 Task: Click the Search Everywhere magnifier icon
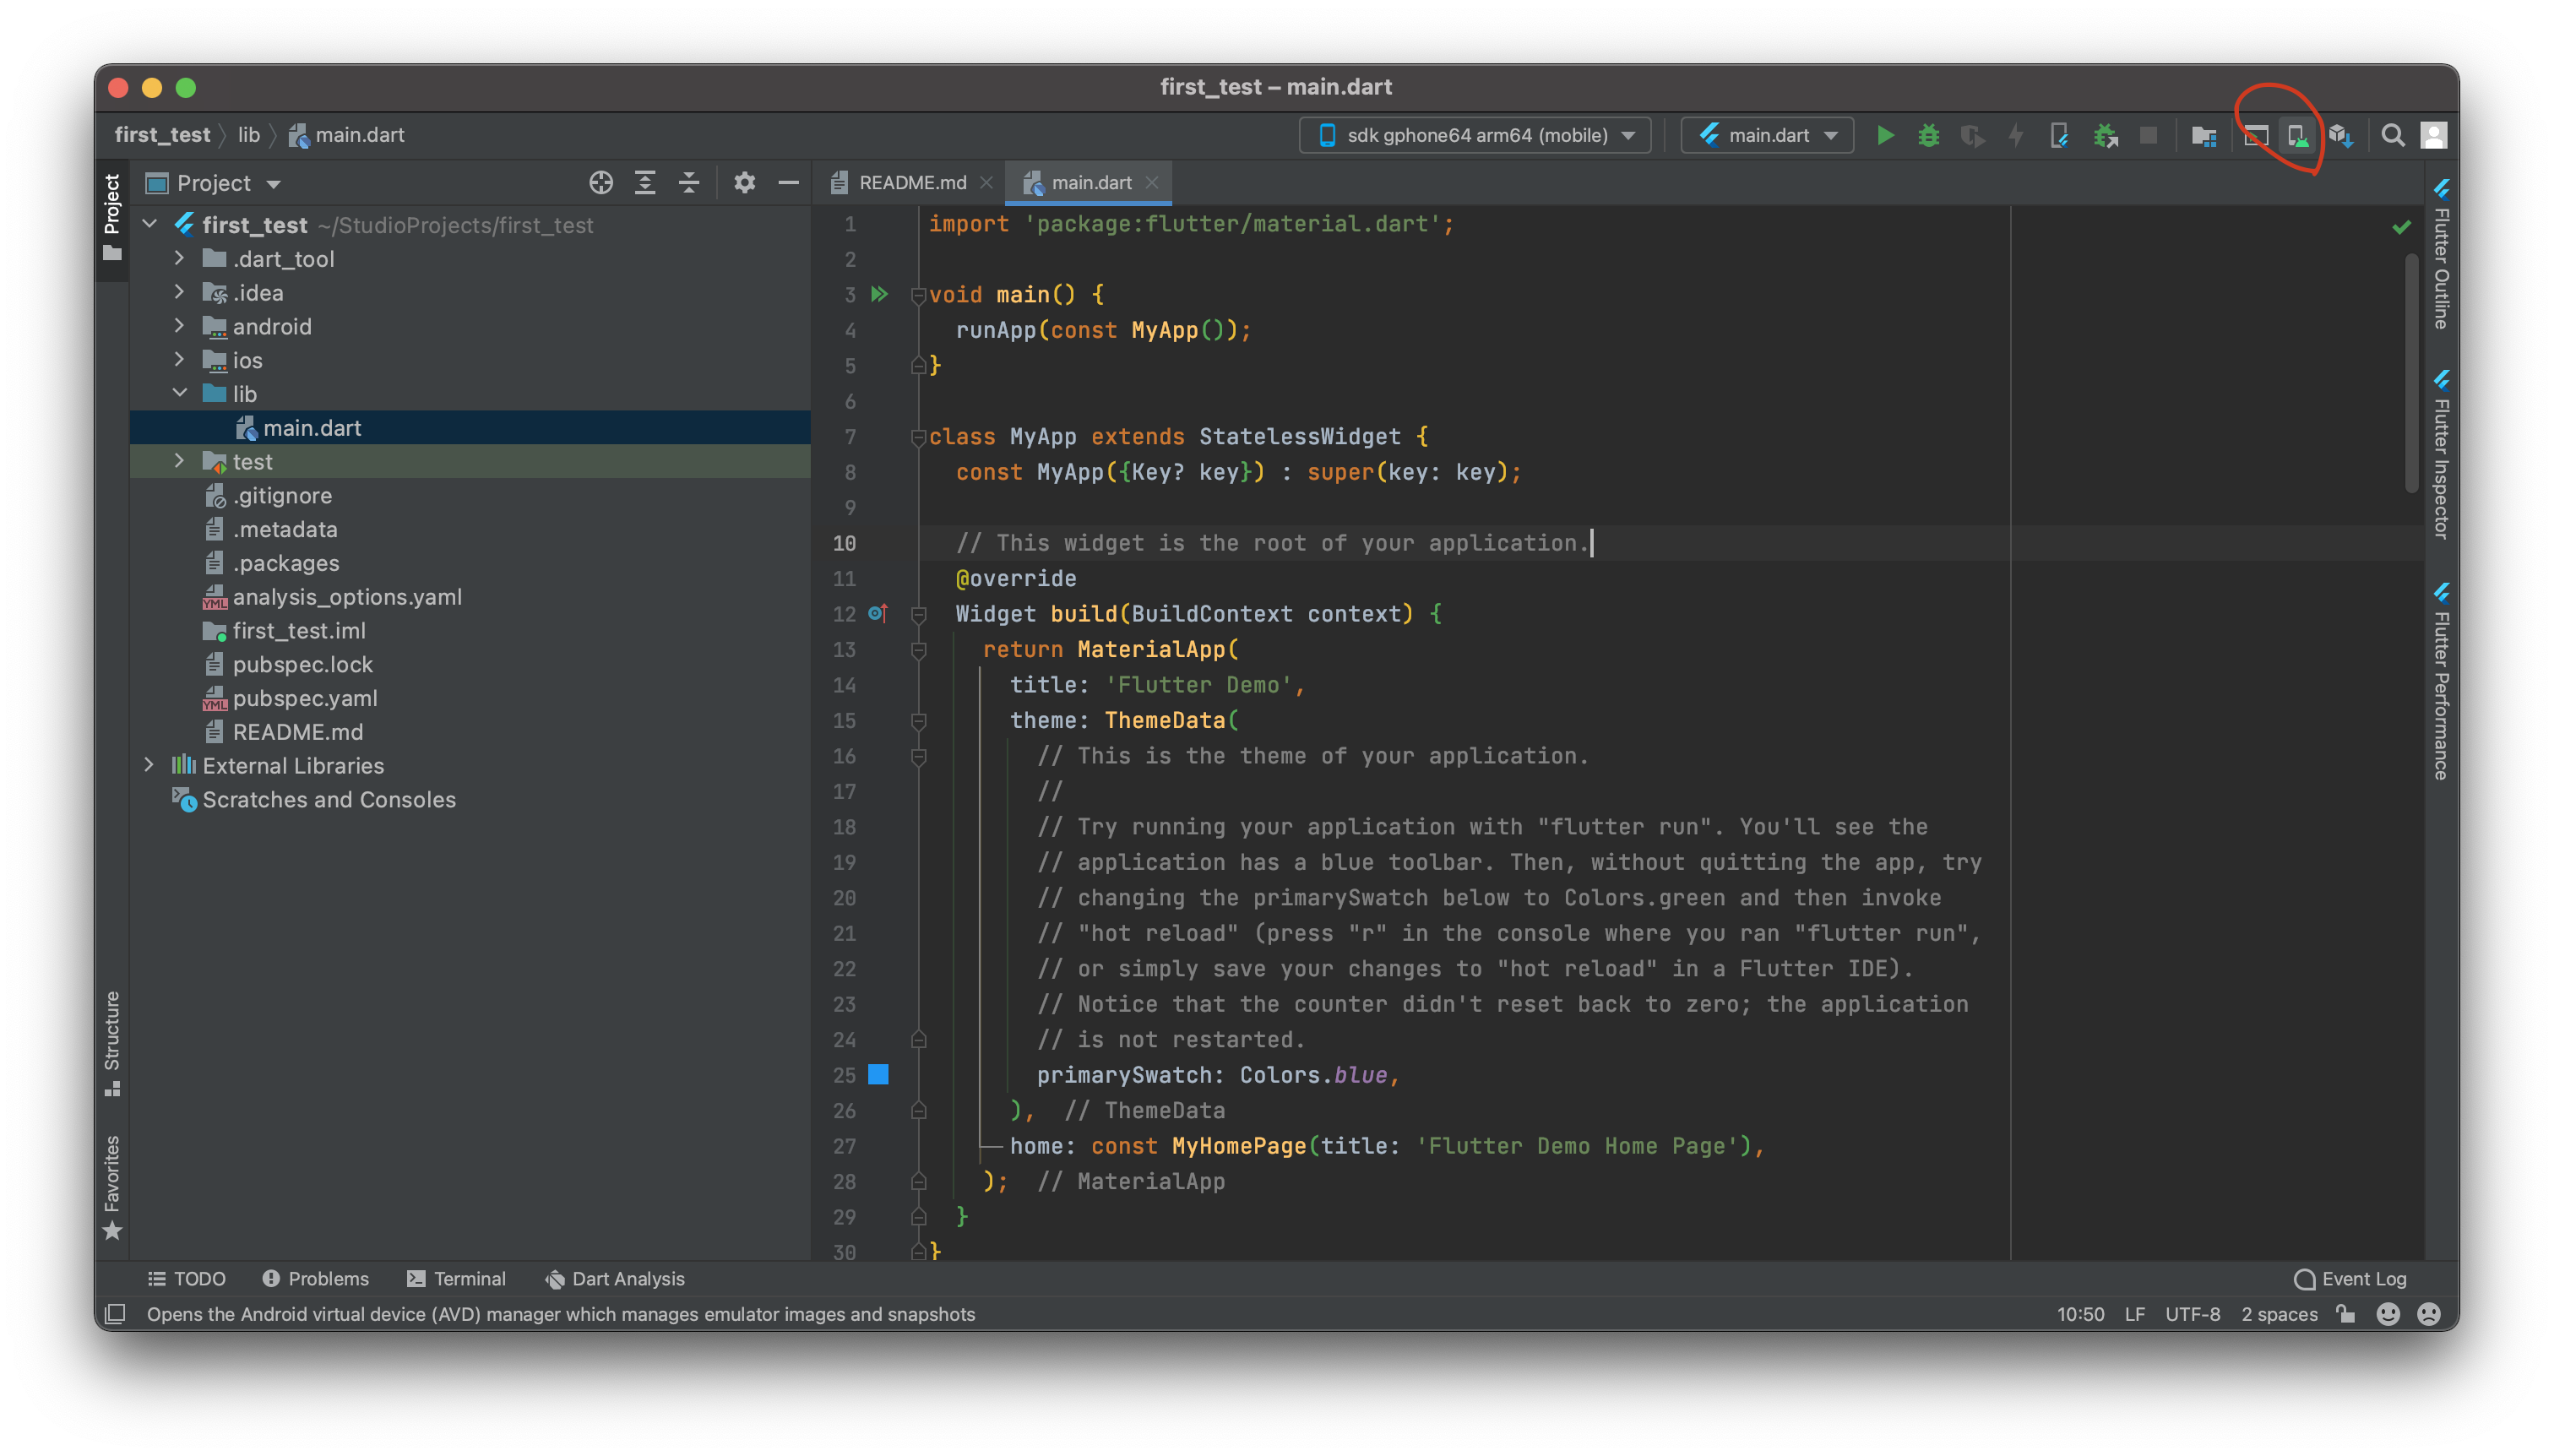pos(2392,136)
